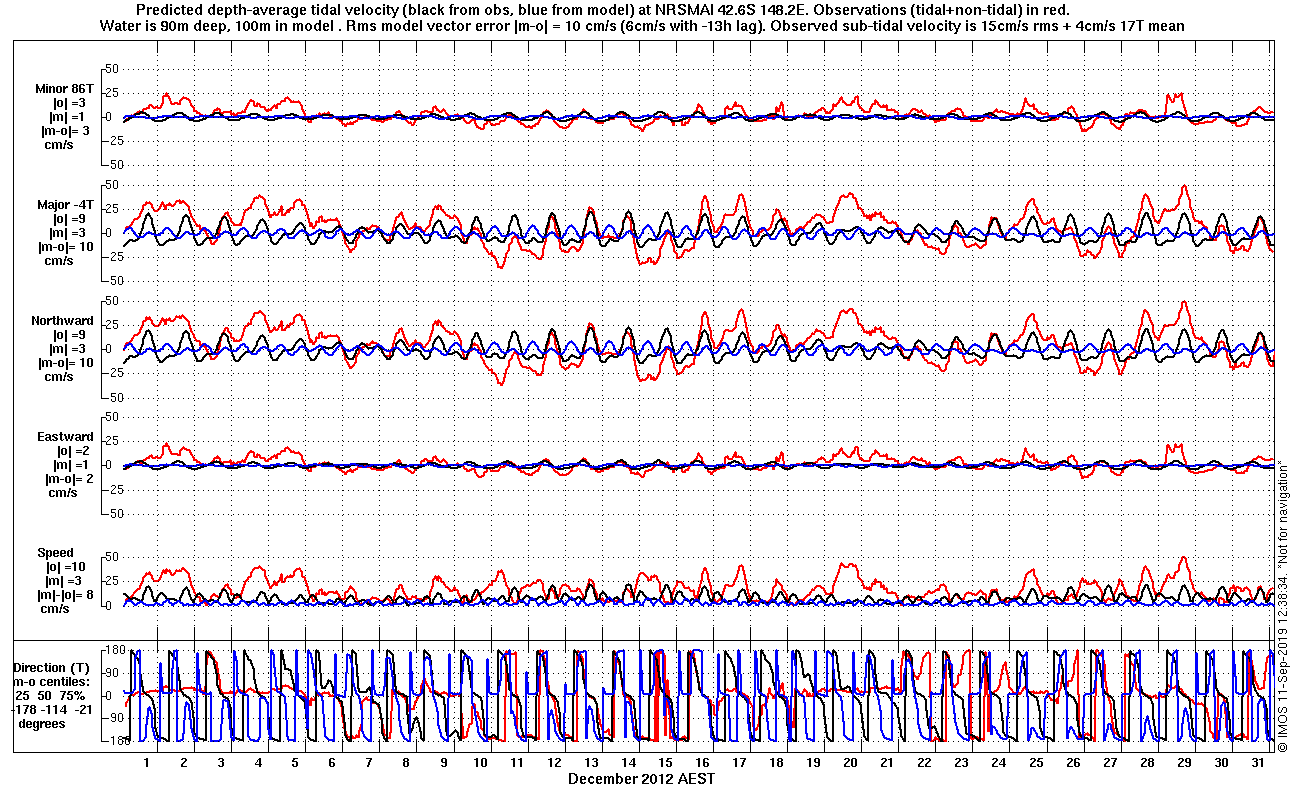This screenshot has height=800, width=1300.
Task: Click the "Eastward" panel label
Action: pos(65,436)
